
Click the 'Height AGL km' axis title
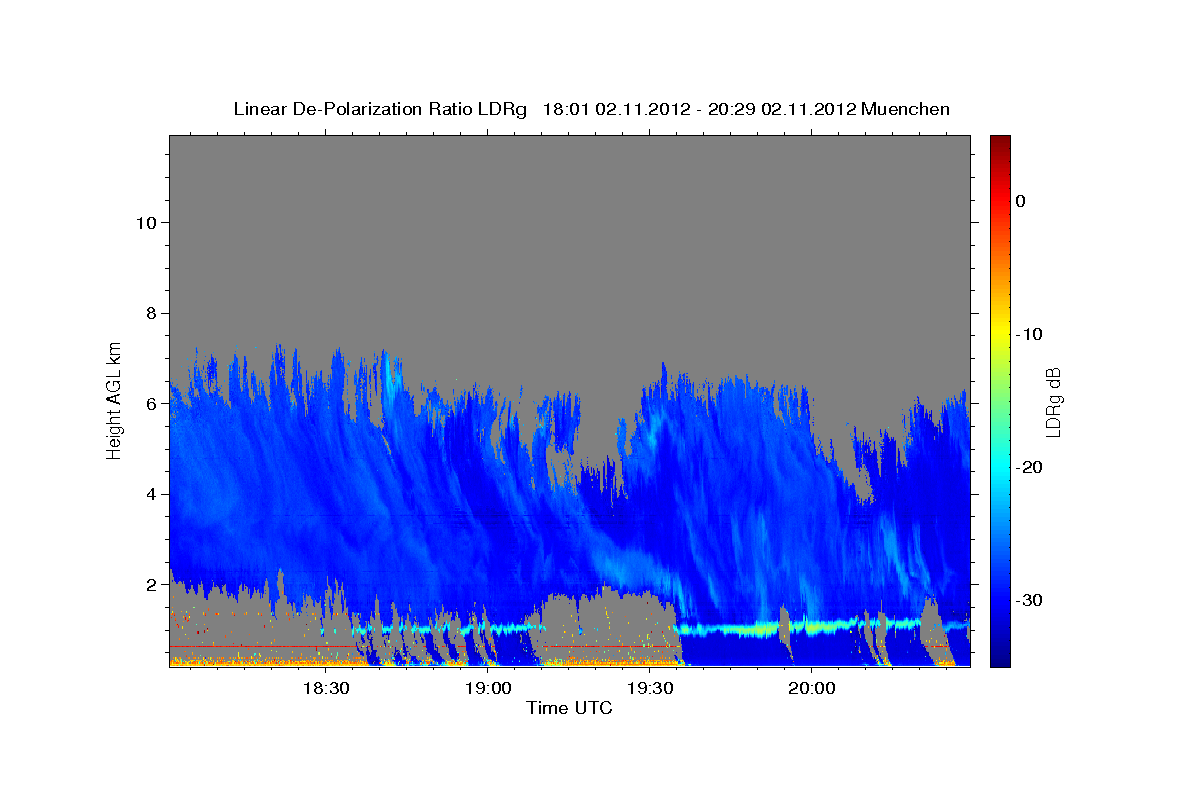(115, 399)
